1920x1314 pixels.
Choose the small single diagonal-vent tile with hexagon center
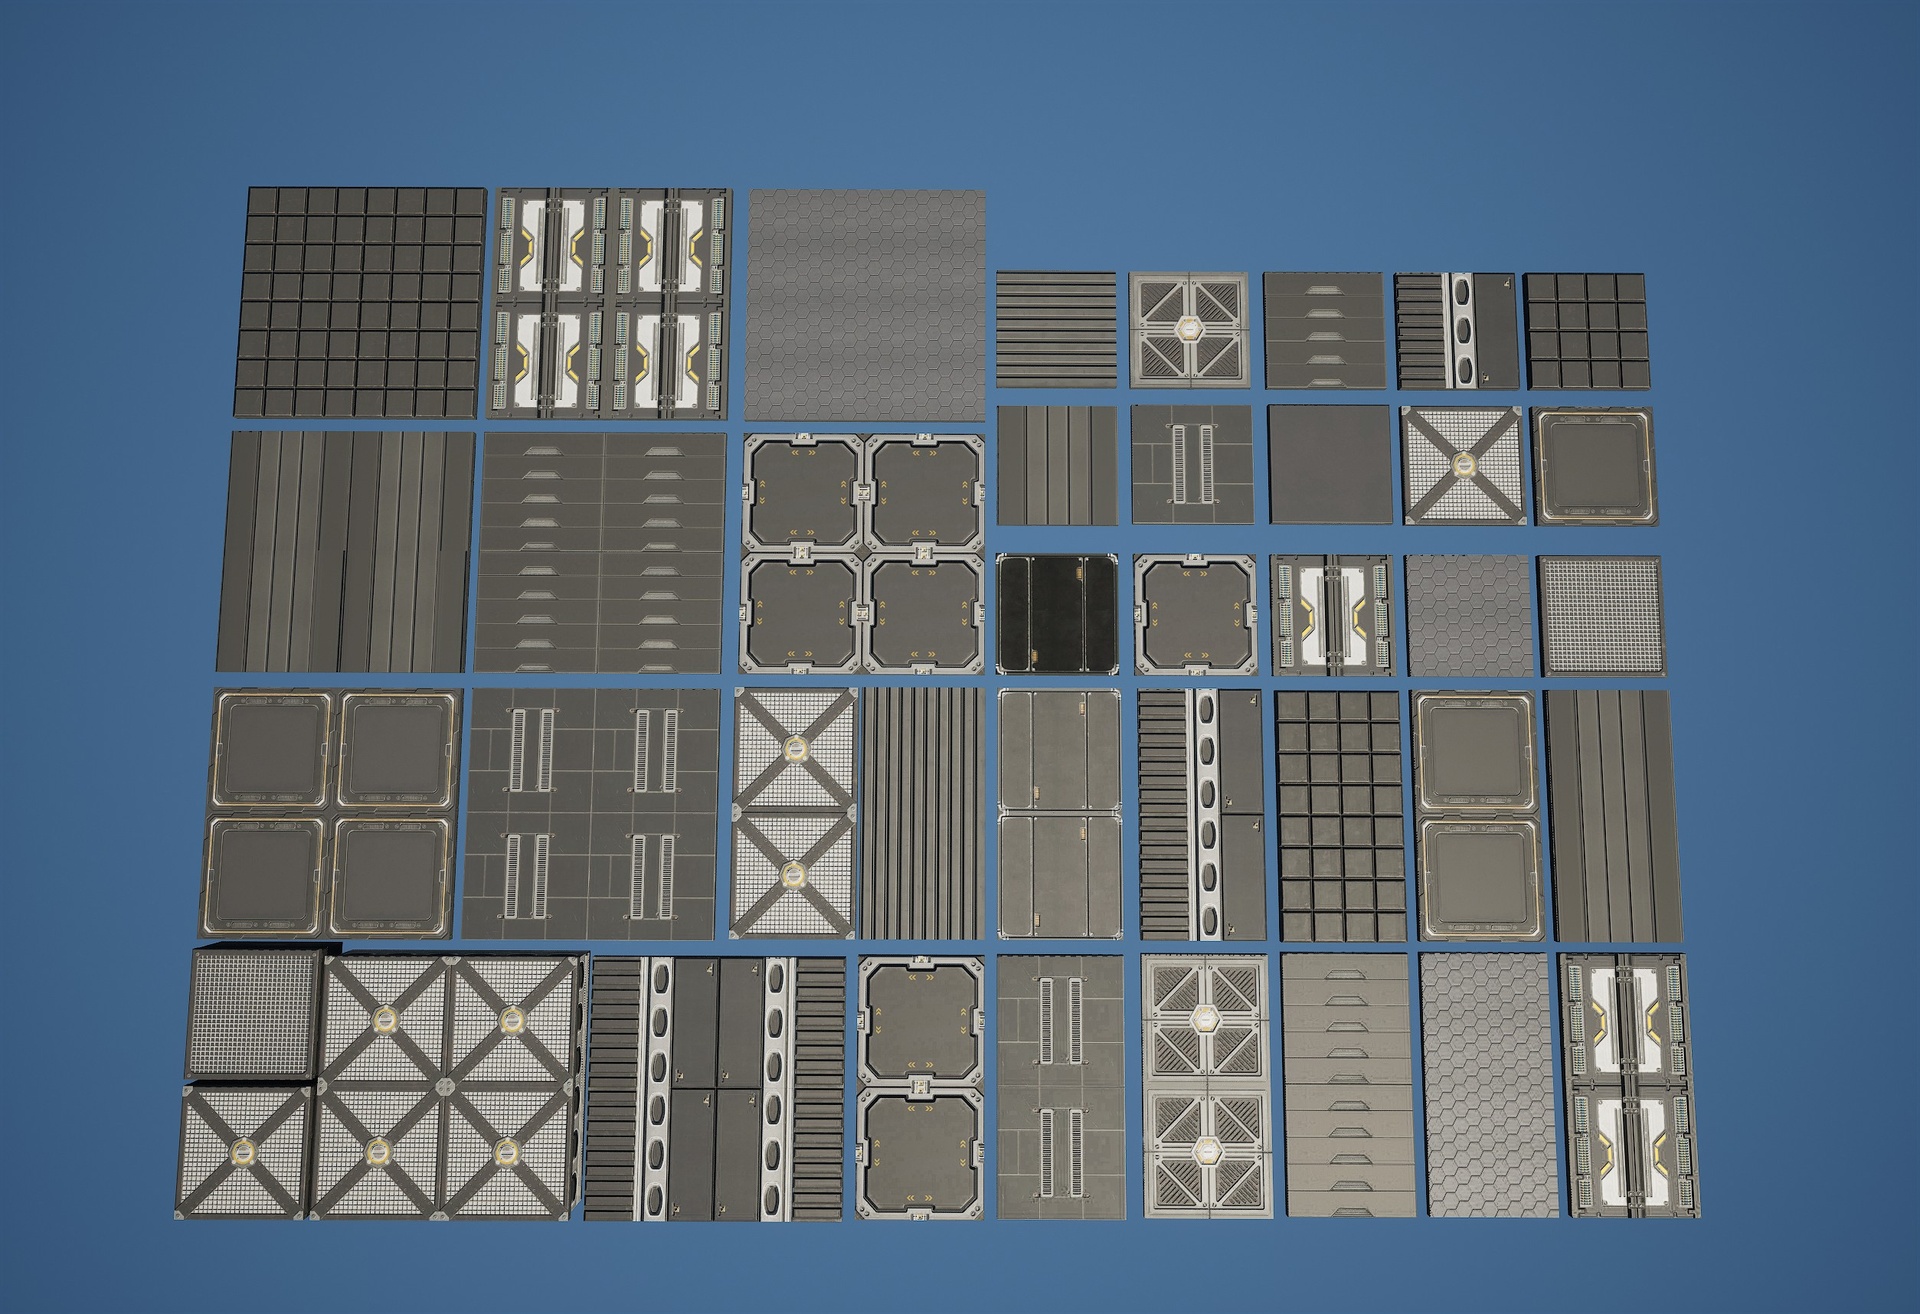click(1190, 329)
